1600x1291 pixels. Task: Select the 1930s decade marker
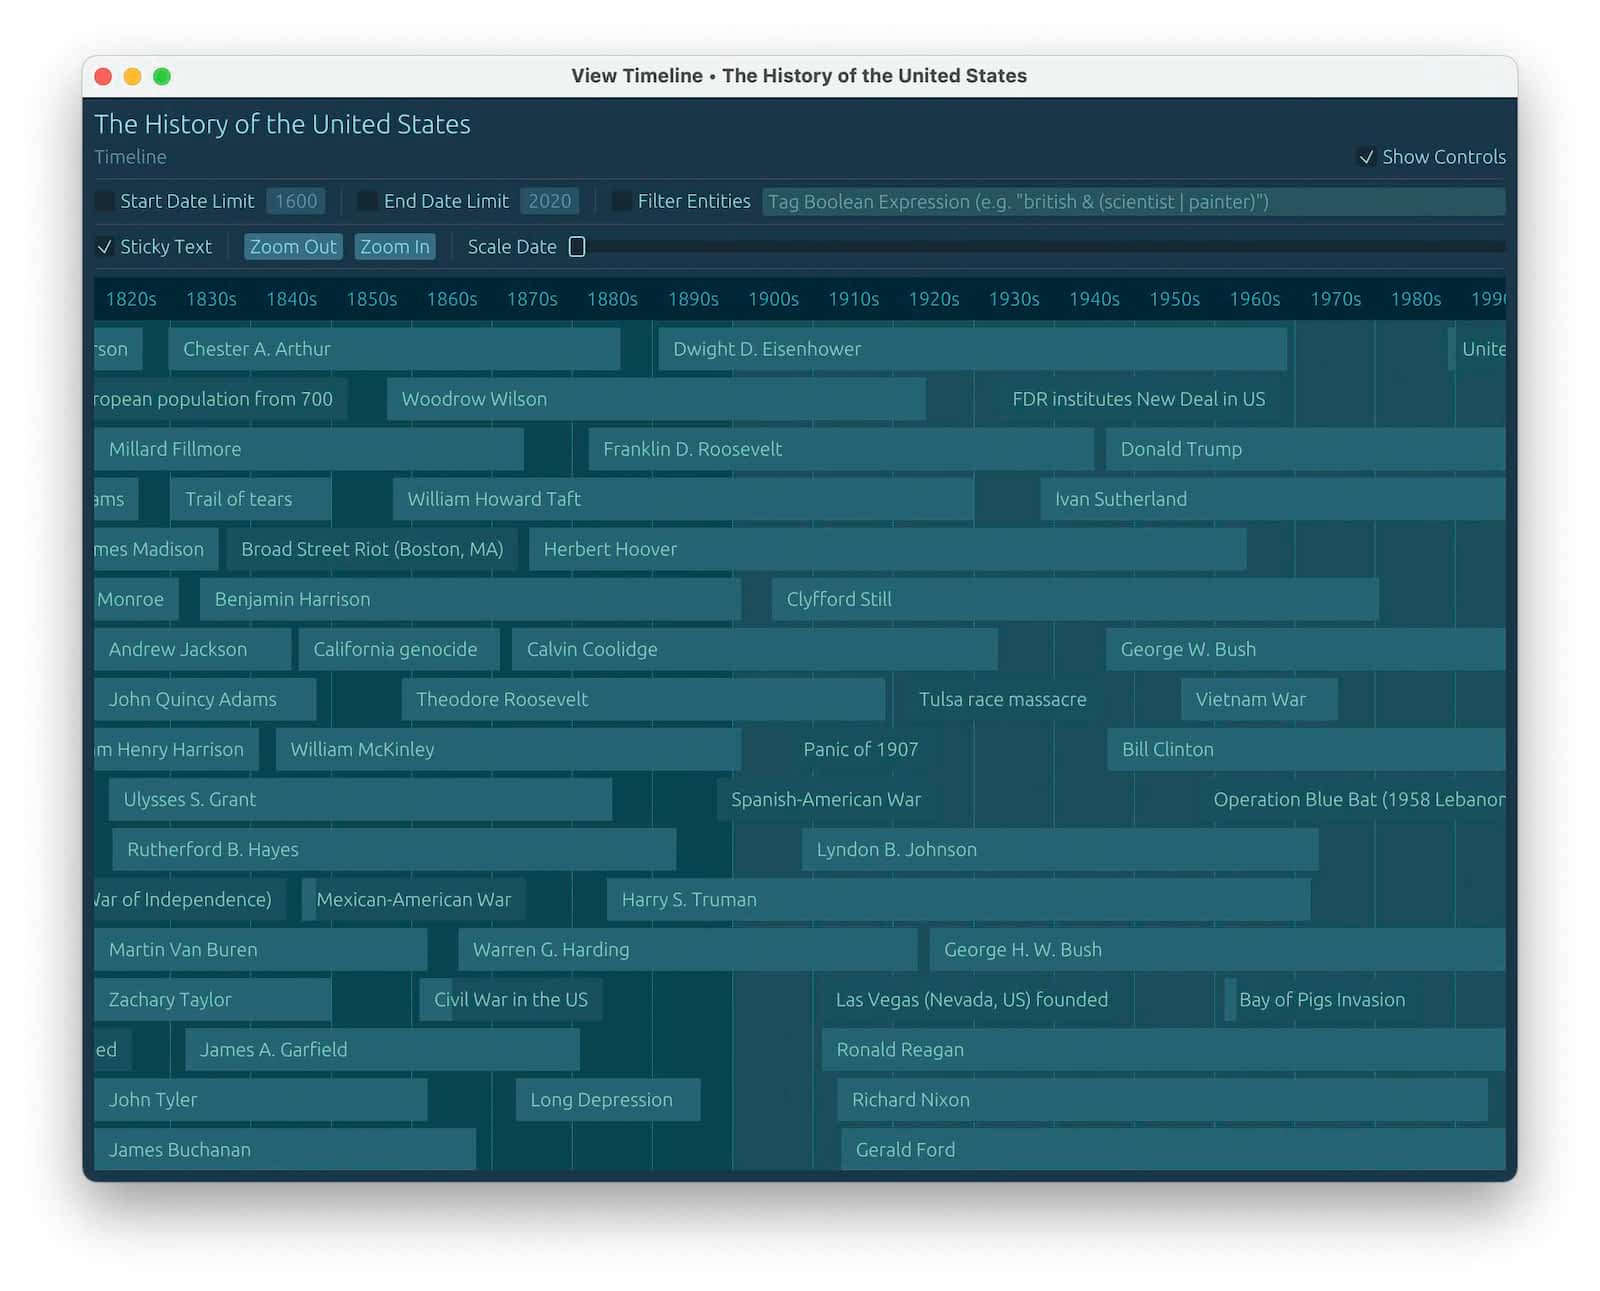pyautogui.click(x=1014, y=299)
